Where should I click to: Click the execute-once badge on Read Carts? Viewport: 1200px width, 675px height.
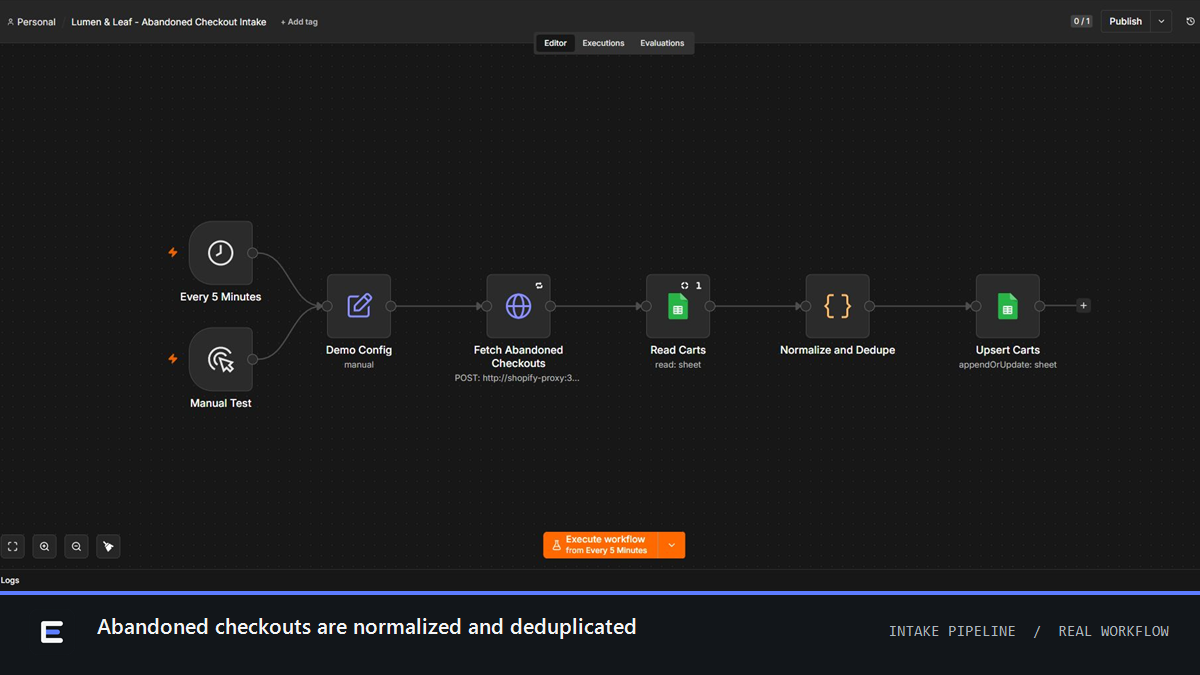[685, 285]
